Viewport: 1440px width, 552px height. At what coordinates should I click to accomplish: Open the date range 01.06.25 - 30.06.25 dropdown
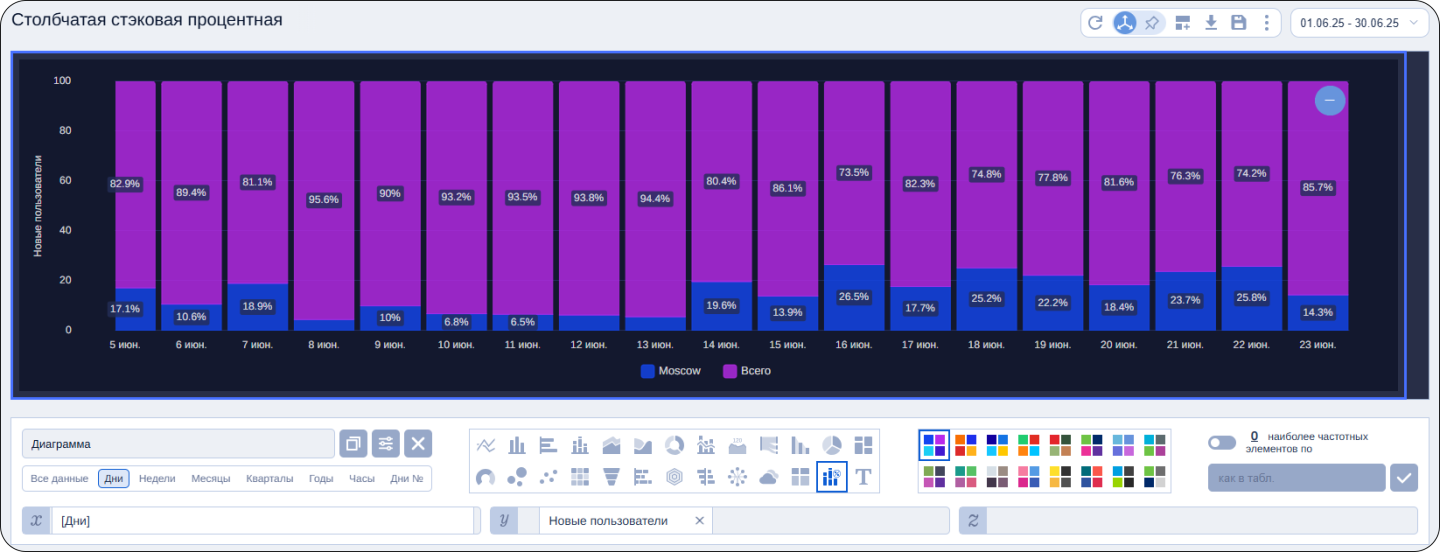[1359, 23]
